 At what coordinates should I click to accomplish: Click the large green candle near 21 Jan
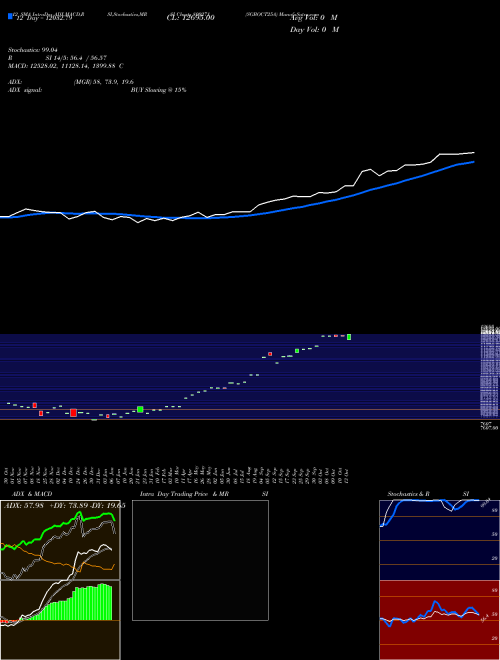point(140,410)
